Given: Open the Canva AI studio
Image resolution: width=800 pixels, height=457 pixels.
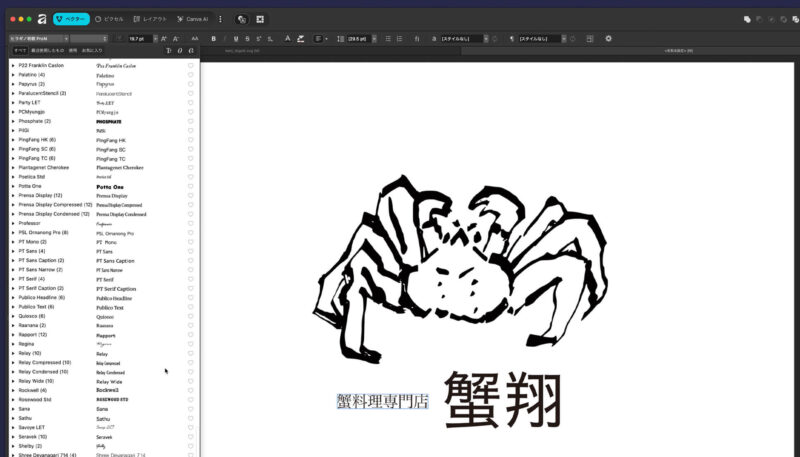Looking at the screenshot, I should (x=192, y=19).
